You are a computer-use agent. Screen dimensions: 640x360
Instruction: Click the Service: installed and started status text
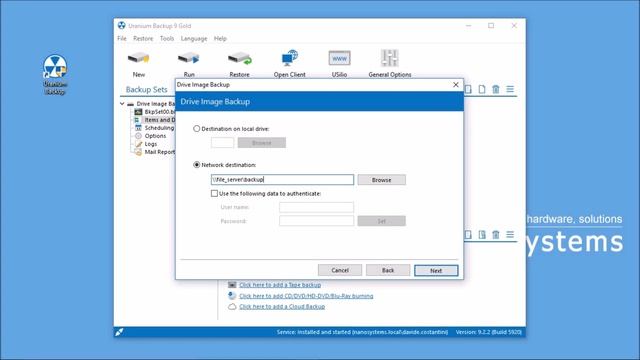pyautogui.click(x=362, y=332)
